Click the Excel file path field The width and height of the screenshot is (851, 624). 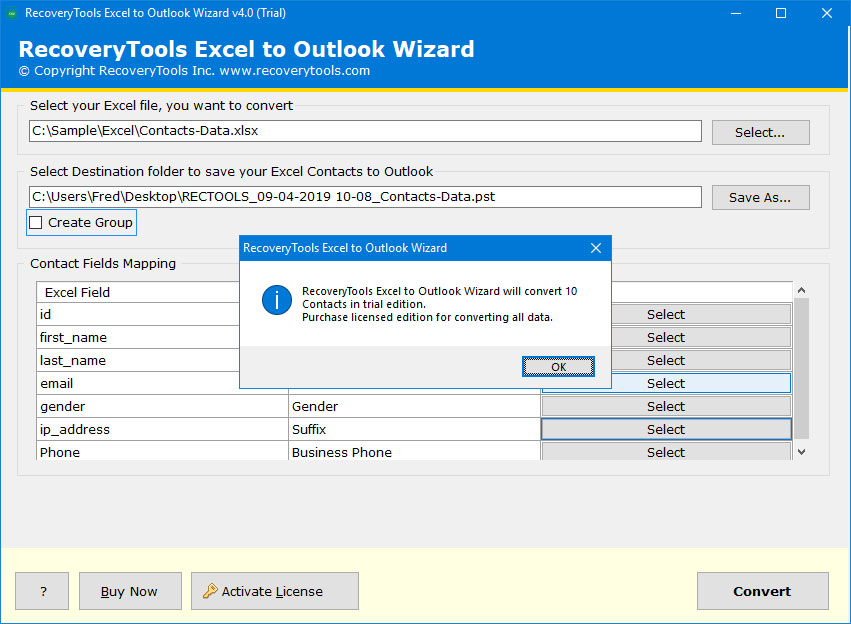365,131
